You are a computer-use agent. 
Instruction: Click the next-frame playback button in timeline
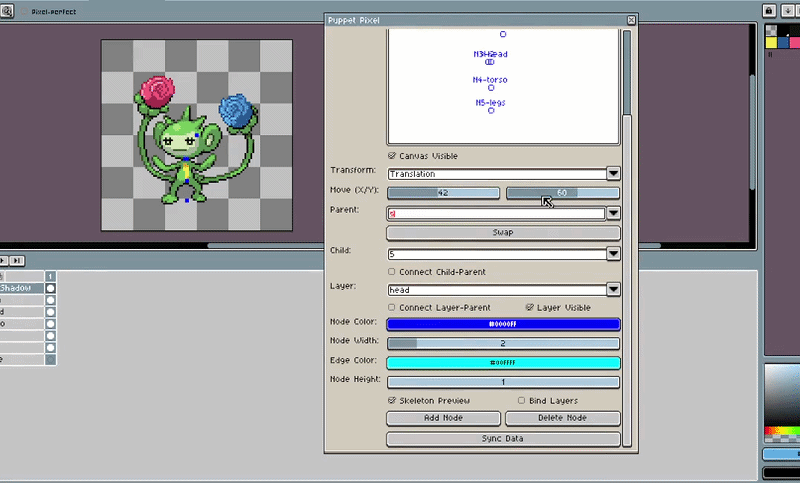(17, 261)
